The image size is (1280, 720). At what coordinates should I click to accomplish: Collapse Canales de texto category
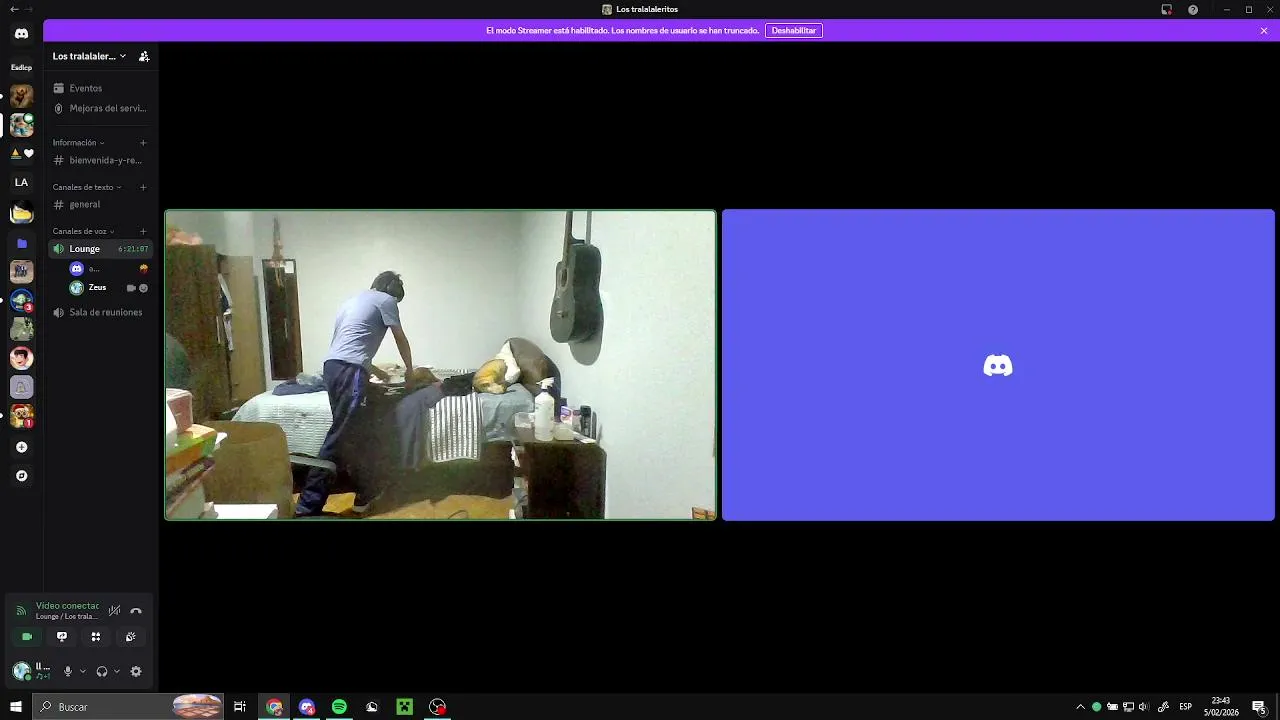pos(87,187)
